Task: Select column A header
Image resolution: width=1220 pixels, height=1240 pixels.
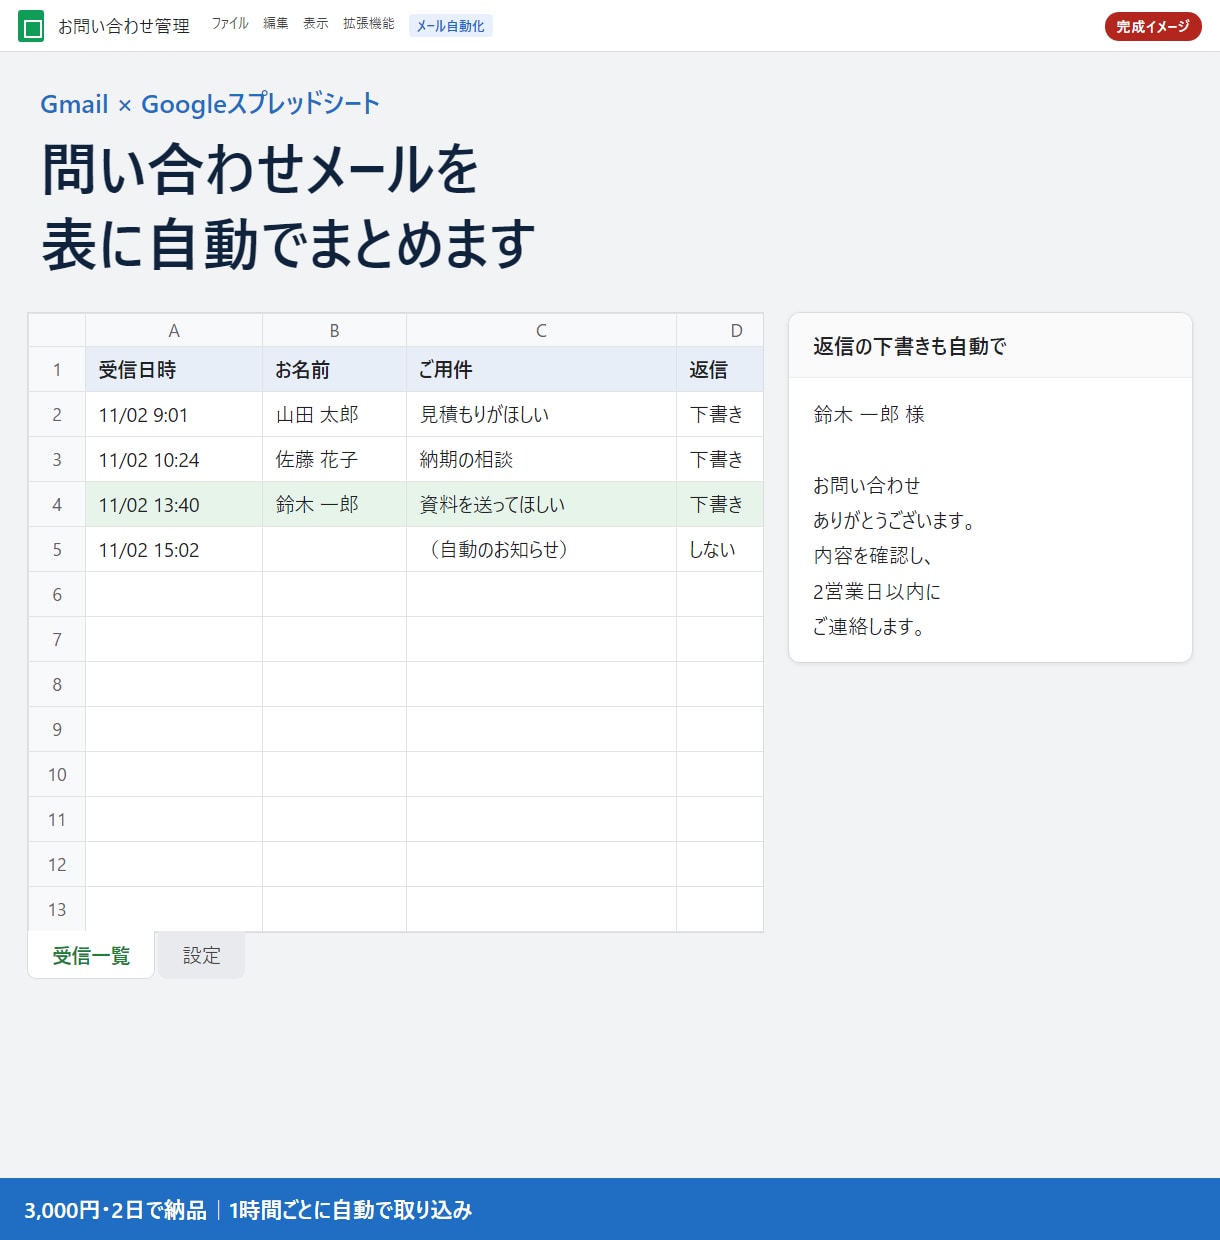Action: point(174,331)
